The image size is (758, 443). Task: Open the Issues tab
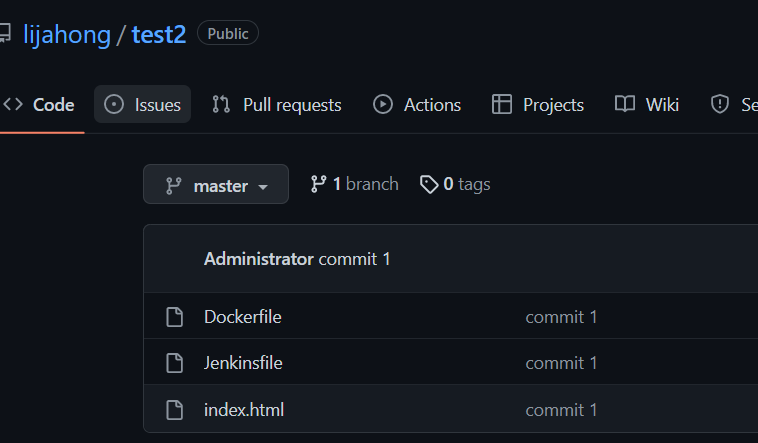143,104
